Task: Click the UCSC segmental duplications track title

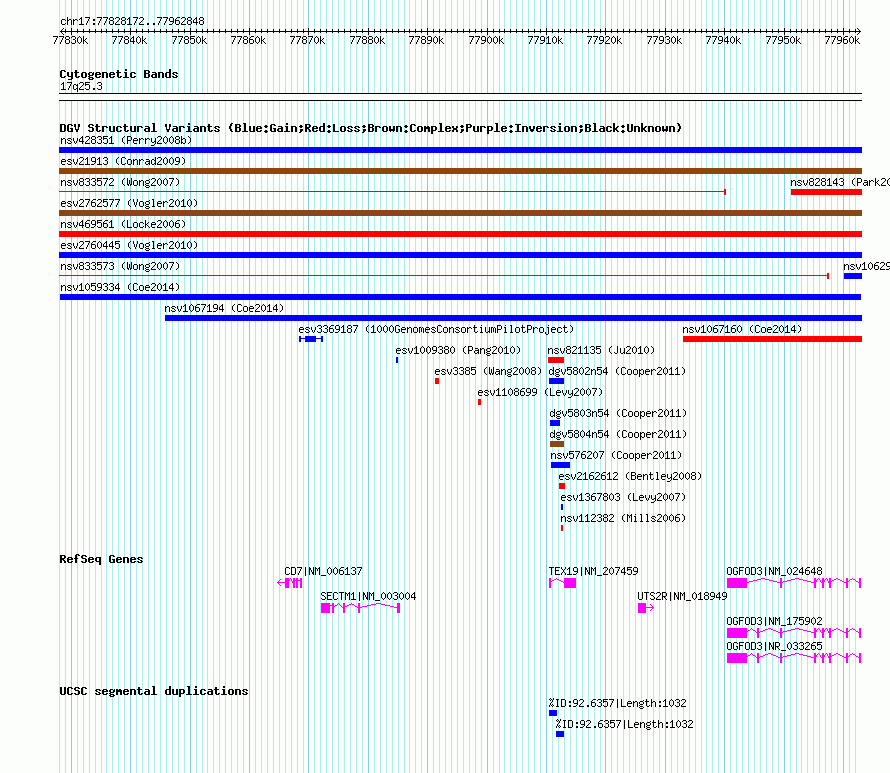Action: point(154,691)
